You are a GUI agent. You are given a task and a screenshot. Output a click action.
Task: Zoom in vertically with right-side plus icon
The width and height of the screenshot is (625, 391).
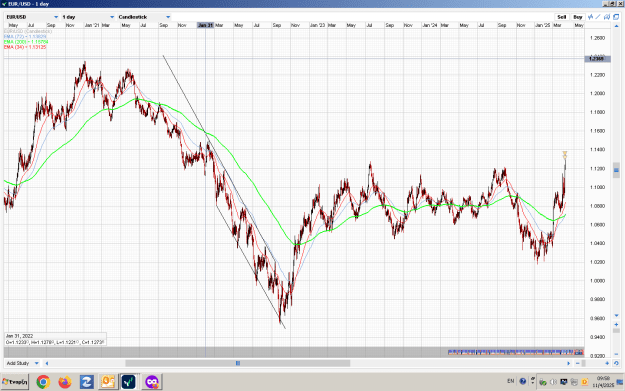[616, 324]
